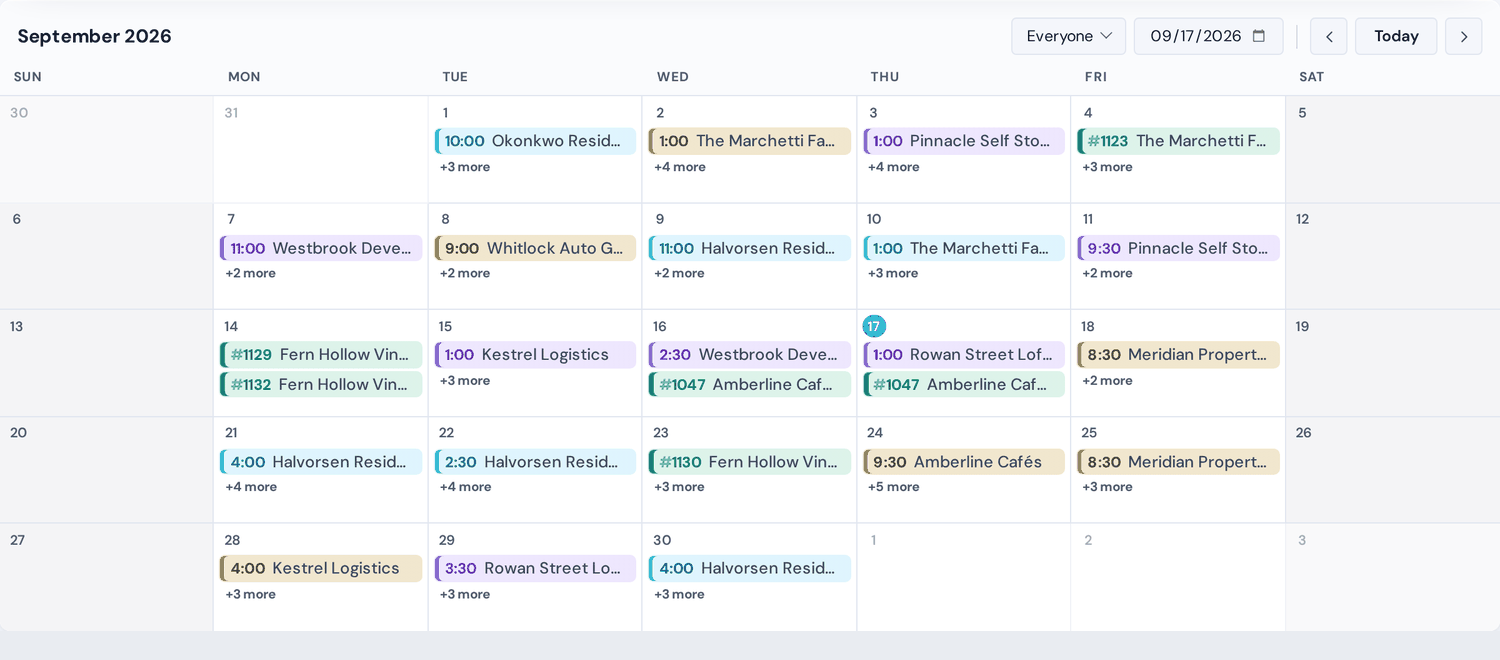Show +3 more on September 28
1500x660 pixels.
tap(250, 594)
